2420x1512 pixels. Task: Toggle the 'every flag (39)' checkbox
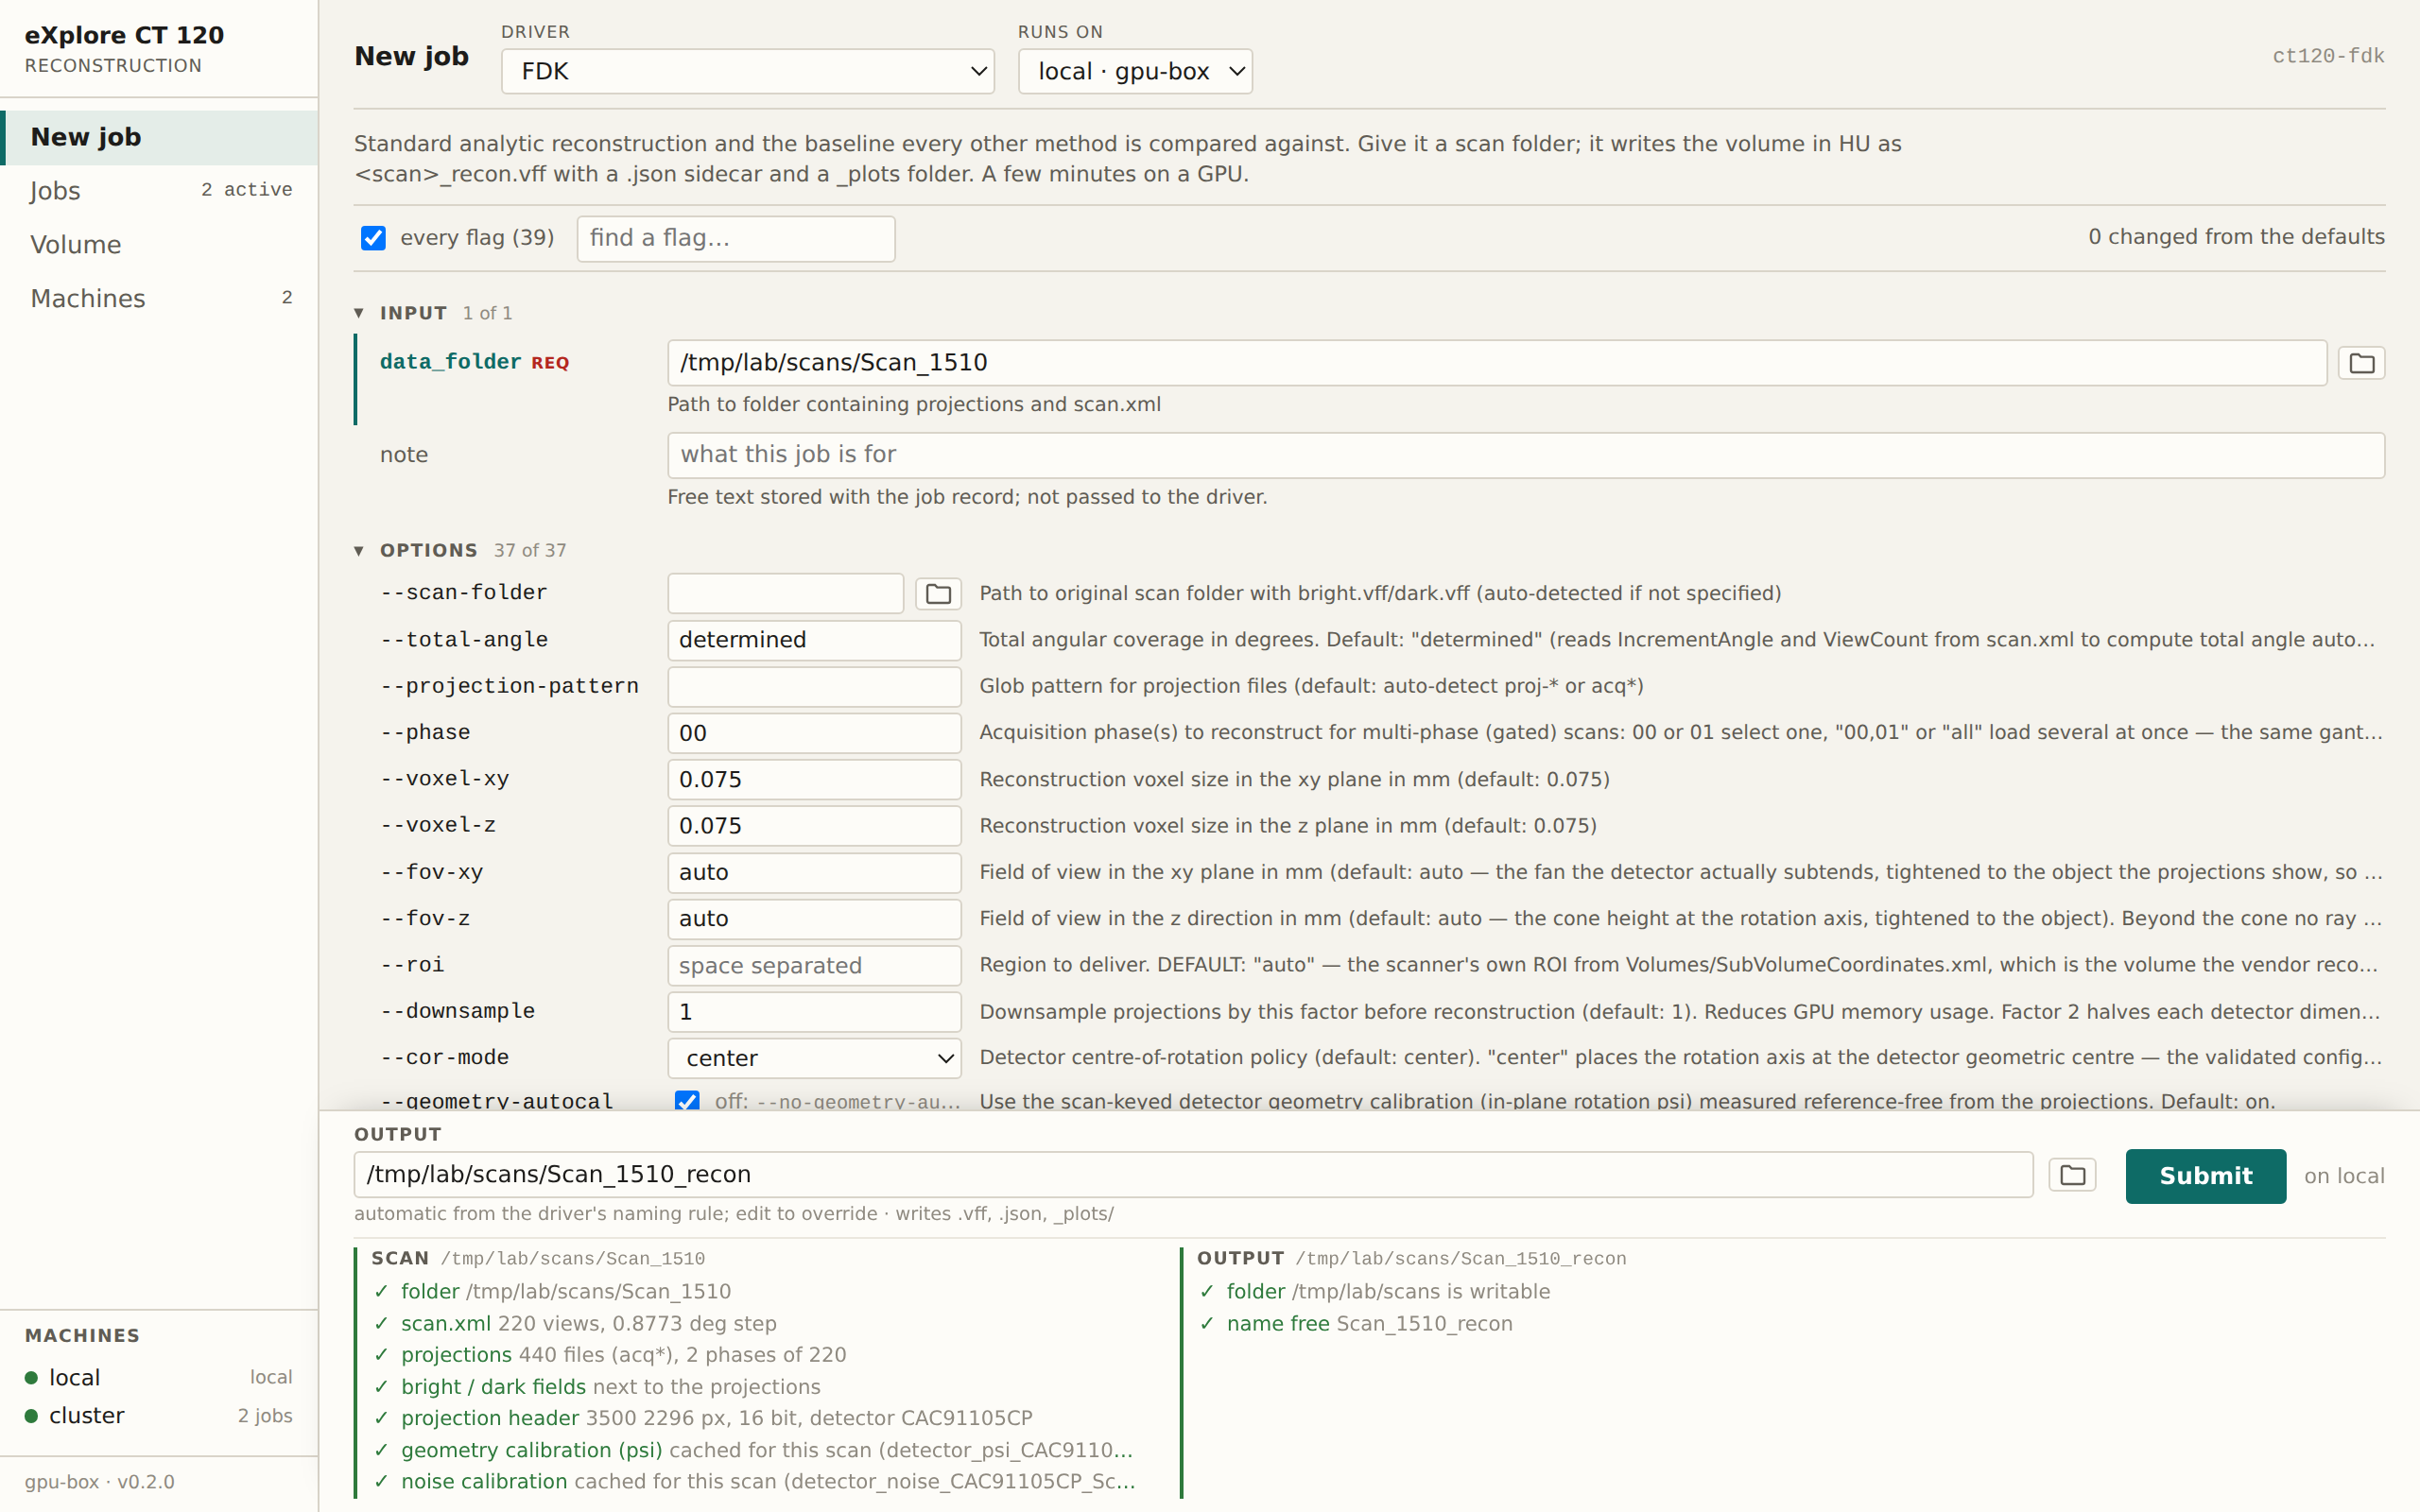[373, 238]
